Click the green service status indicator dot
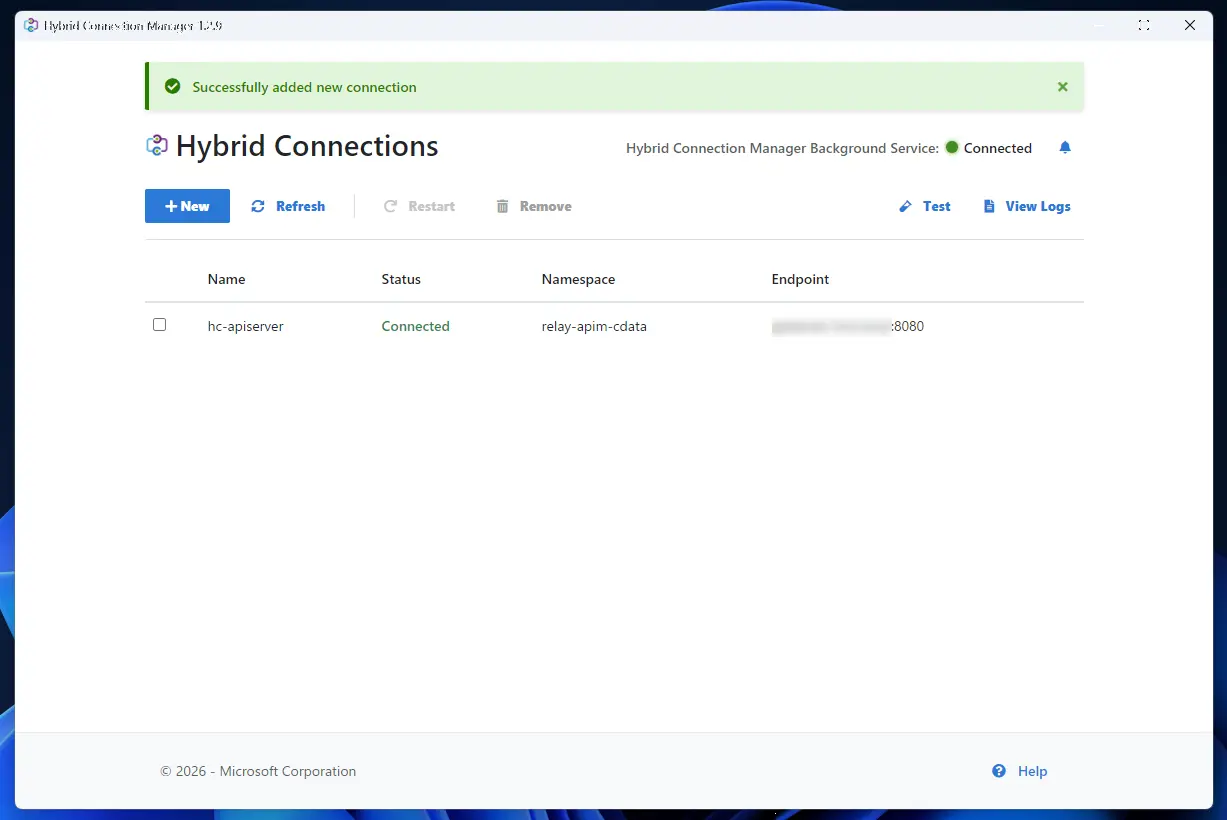Viewport: 1227px width, 820px height. coord(952,147)
